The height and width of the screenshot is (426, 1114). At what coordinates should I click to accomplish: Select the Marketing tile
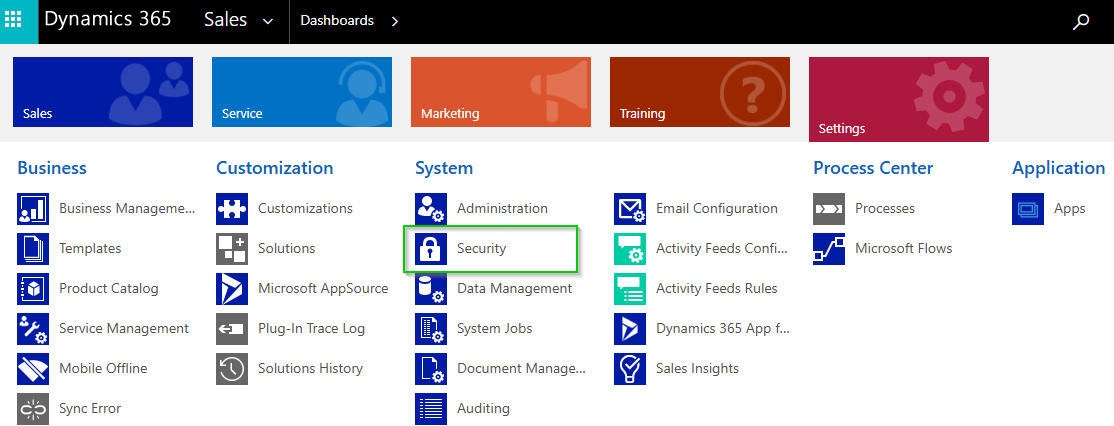point(500,92)
